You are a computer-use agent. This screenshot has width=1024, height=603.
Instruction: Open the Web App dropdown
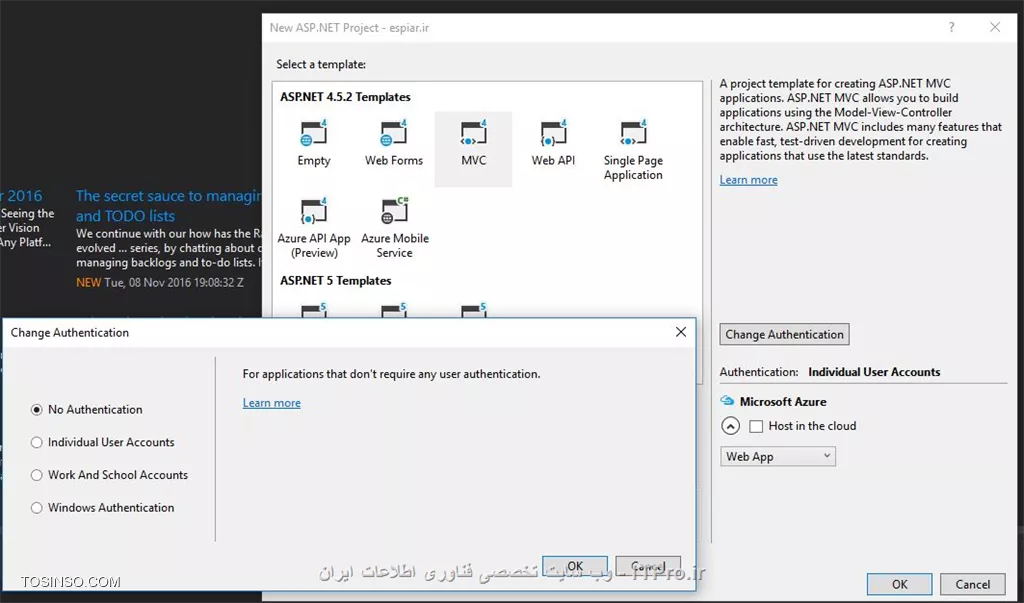pos(777,456)
